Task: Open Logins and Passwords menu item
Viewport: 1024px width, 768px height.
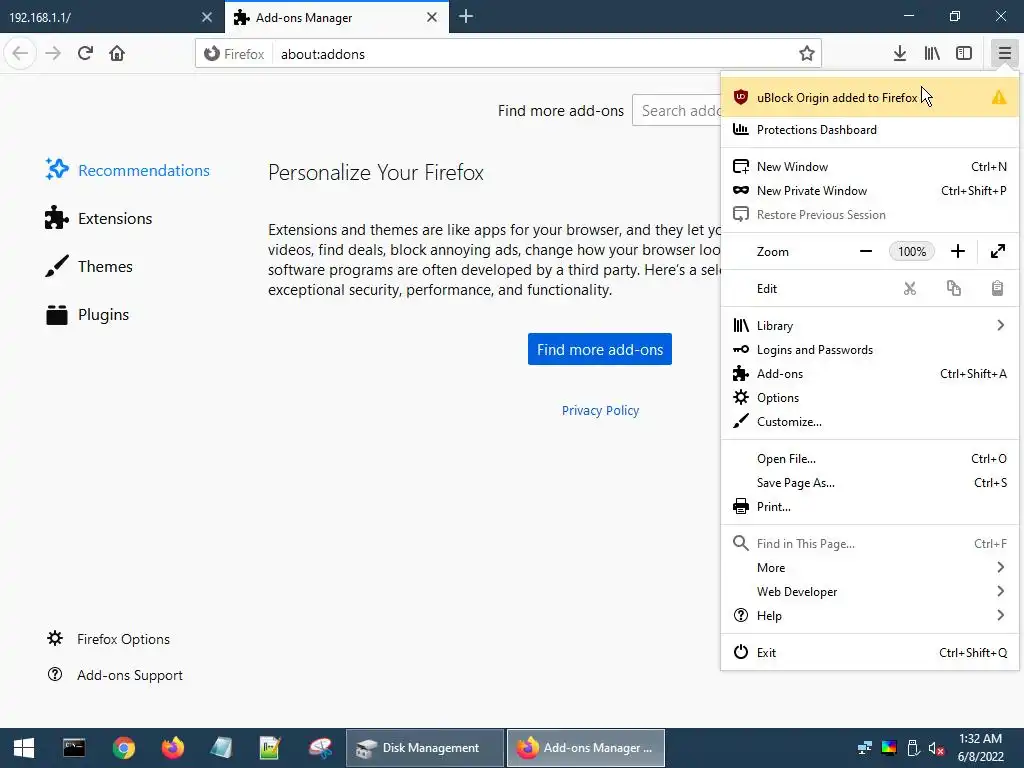Action: pyautogui.click(x=870, y=349)
